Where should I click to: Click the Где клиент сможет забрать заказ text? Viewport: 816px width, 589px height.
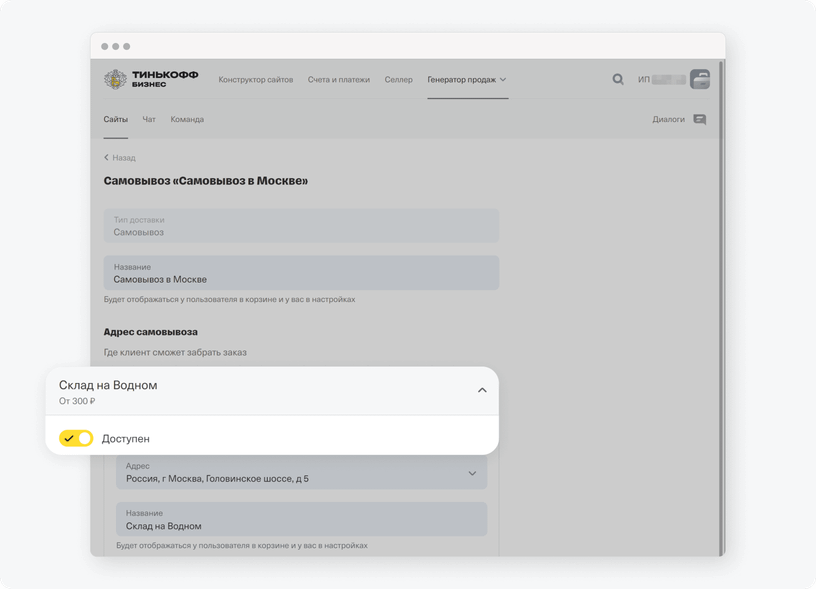(x=175, y=352)
